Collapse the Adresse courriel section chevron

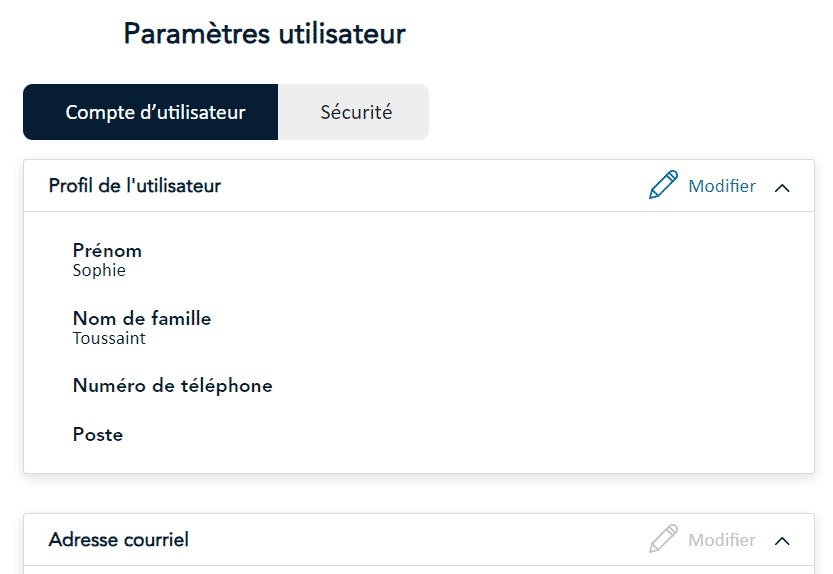pos(782,541)
